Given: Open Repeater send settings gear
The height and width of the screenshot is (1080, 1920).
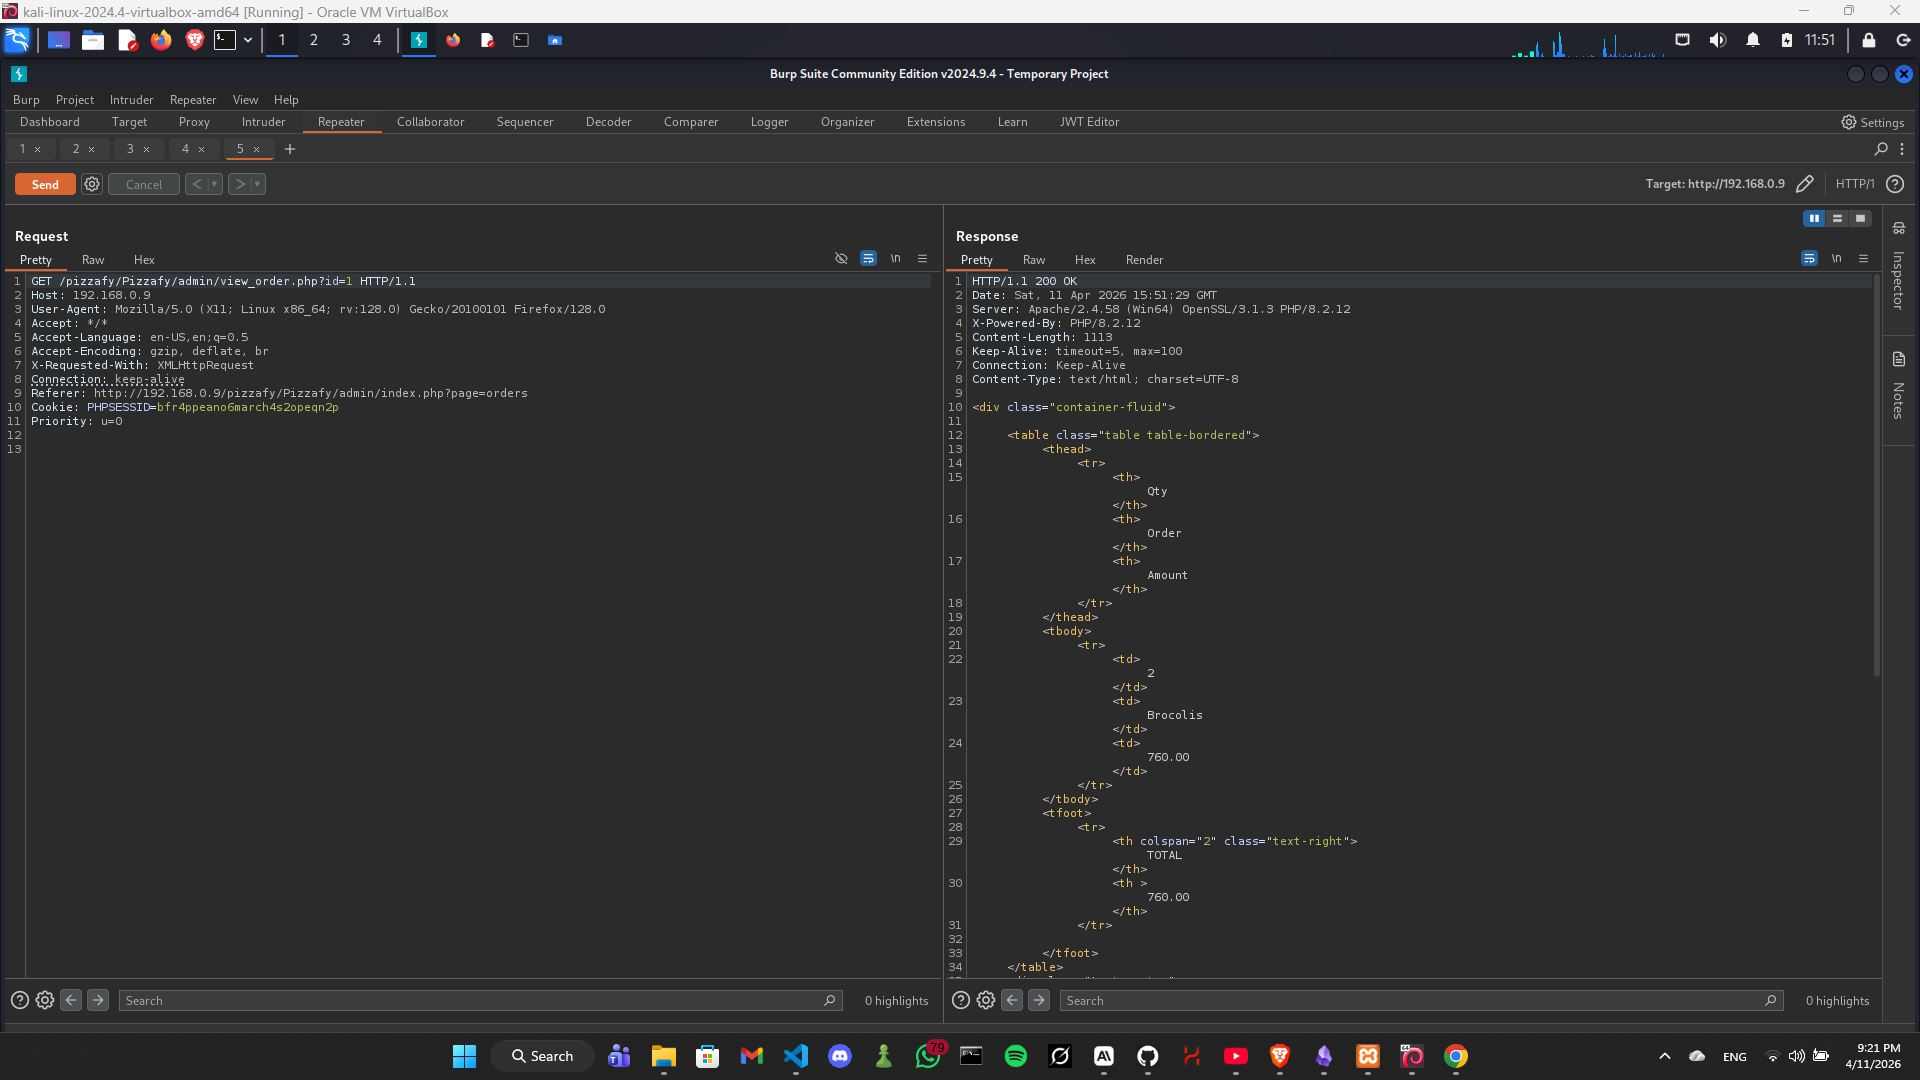Looking at the screenshot, I should [92, 184].
